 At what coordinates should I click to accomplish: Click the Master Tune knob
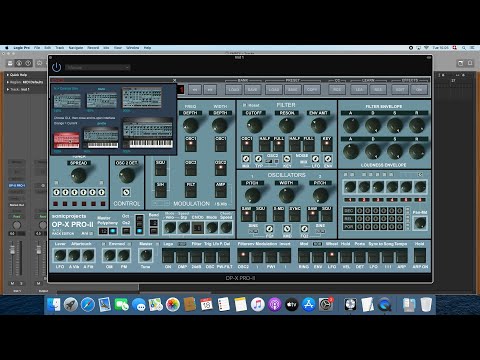[146, 256]
